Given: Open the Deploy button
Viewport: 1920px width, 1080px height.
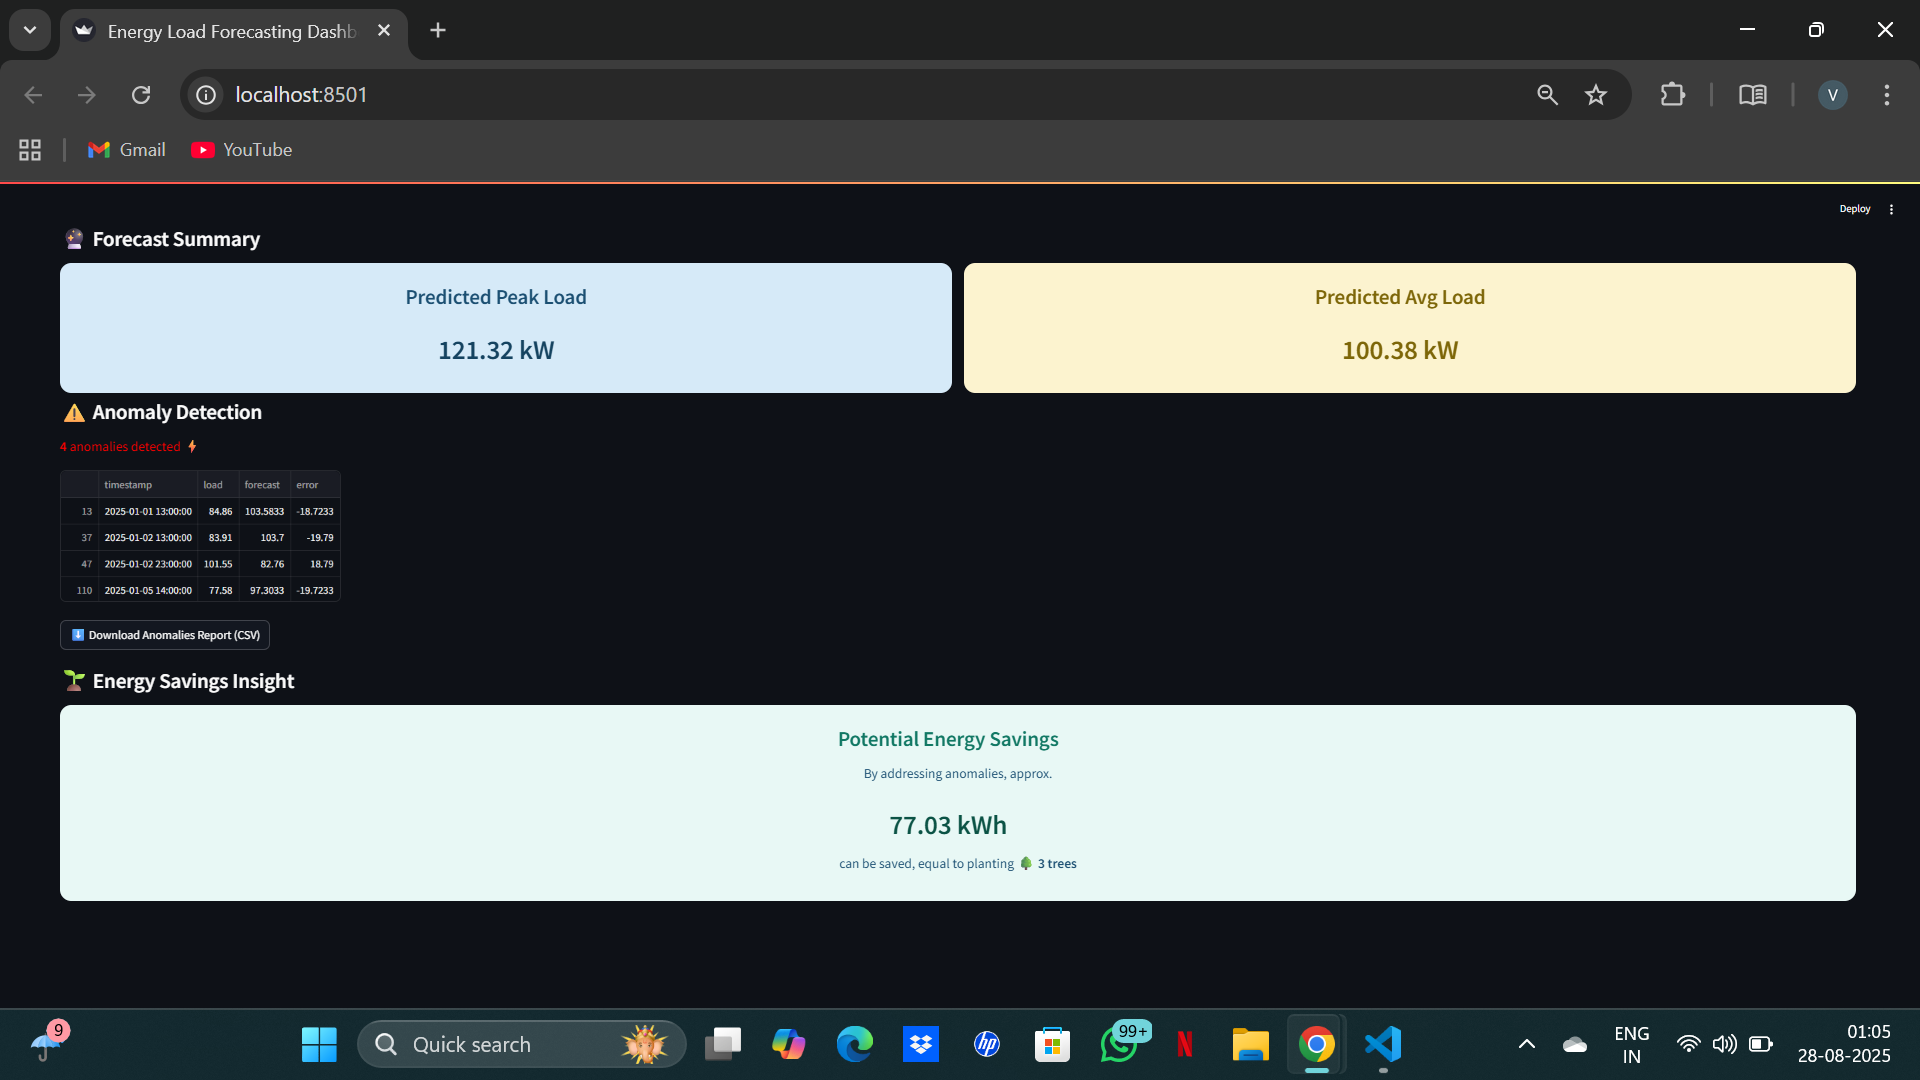Looking at the screenshot, I should (1854, 209).
